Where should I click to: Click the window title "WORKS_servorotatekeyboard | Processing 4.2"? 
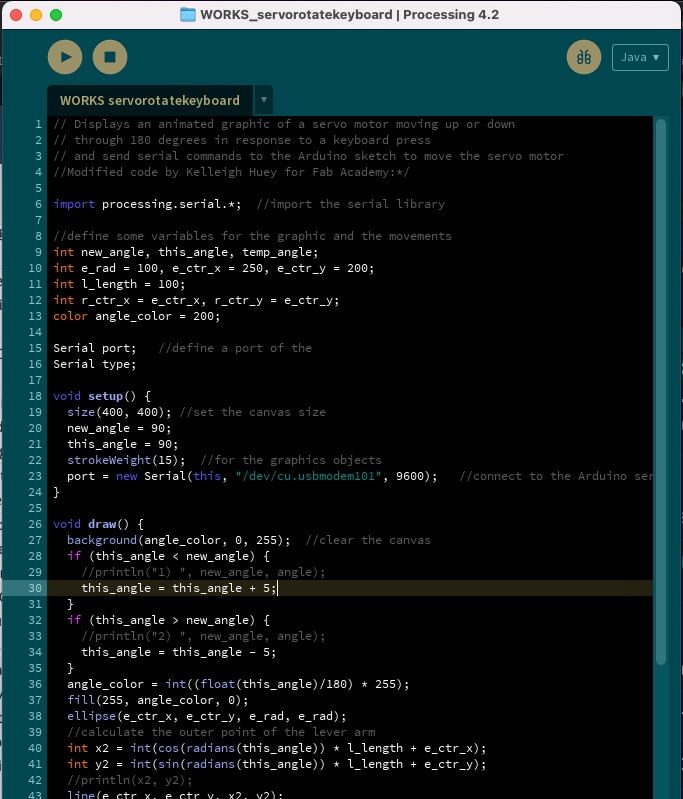[350, 14]
